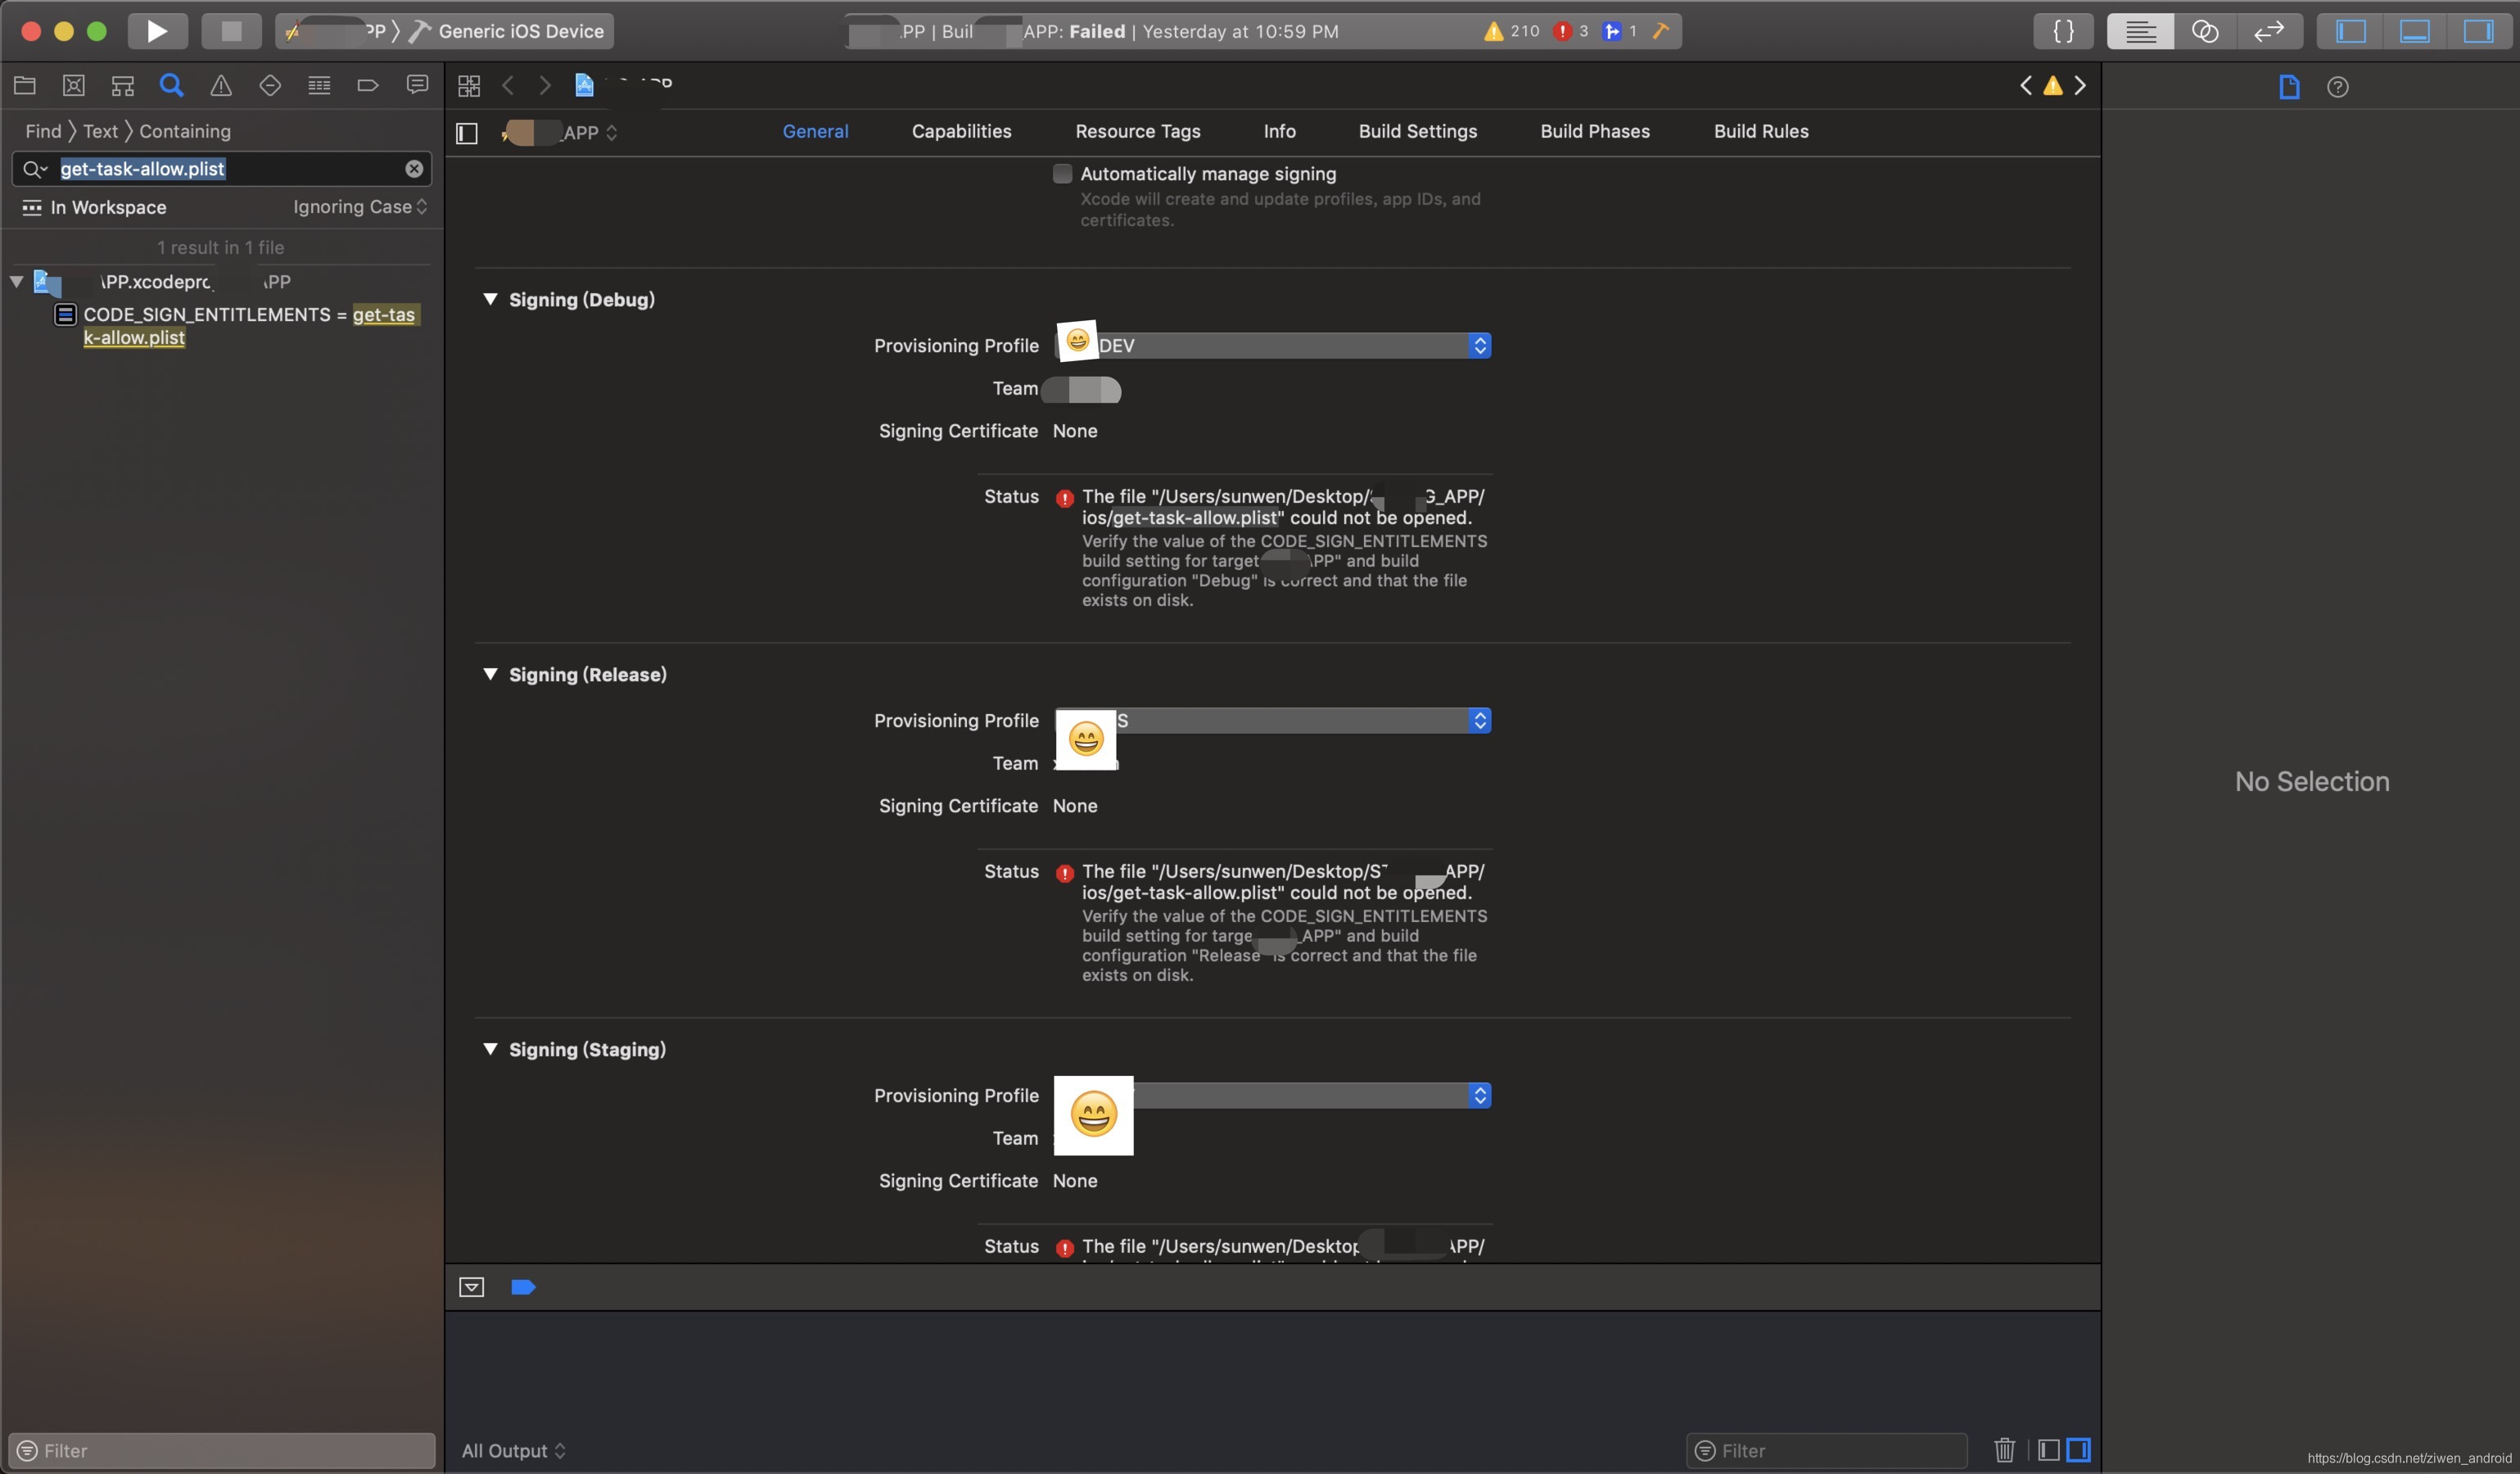Switch to the Version editor
This screenshot has height=1474, width=2520.
[x=2269, y=31]
